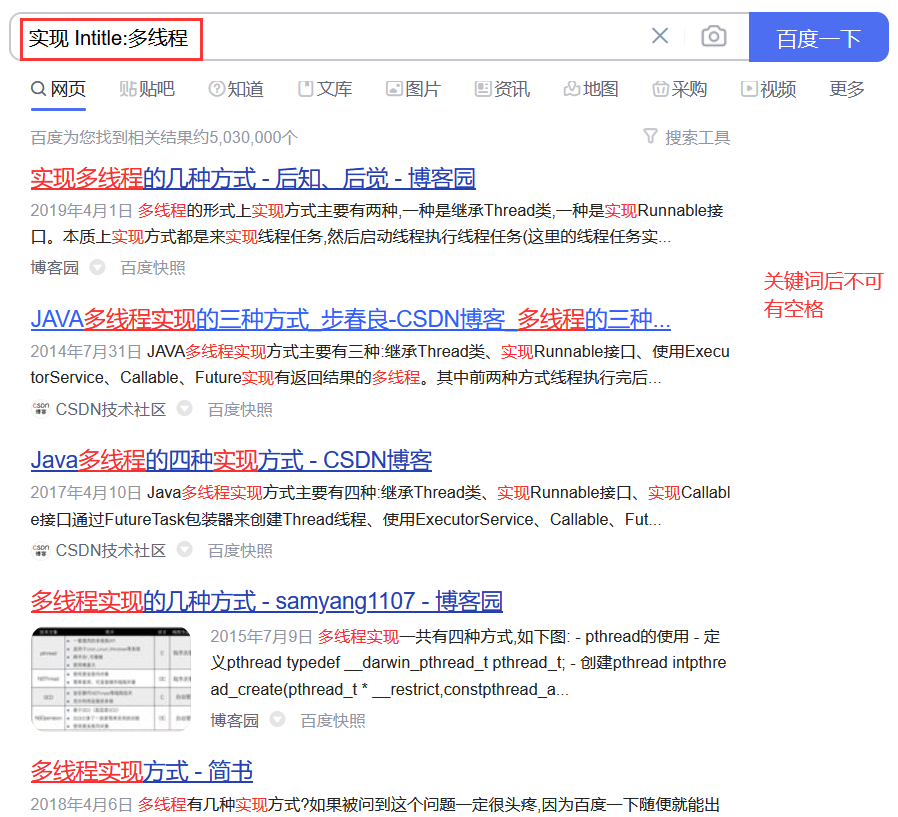Open the 知道 tab
The image size is (898, 817).
coord(236,89)
